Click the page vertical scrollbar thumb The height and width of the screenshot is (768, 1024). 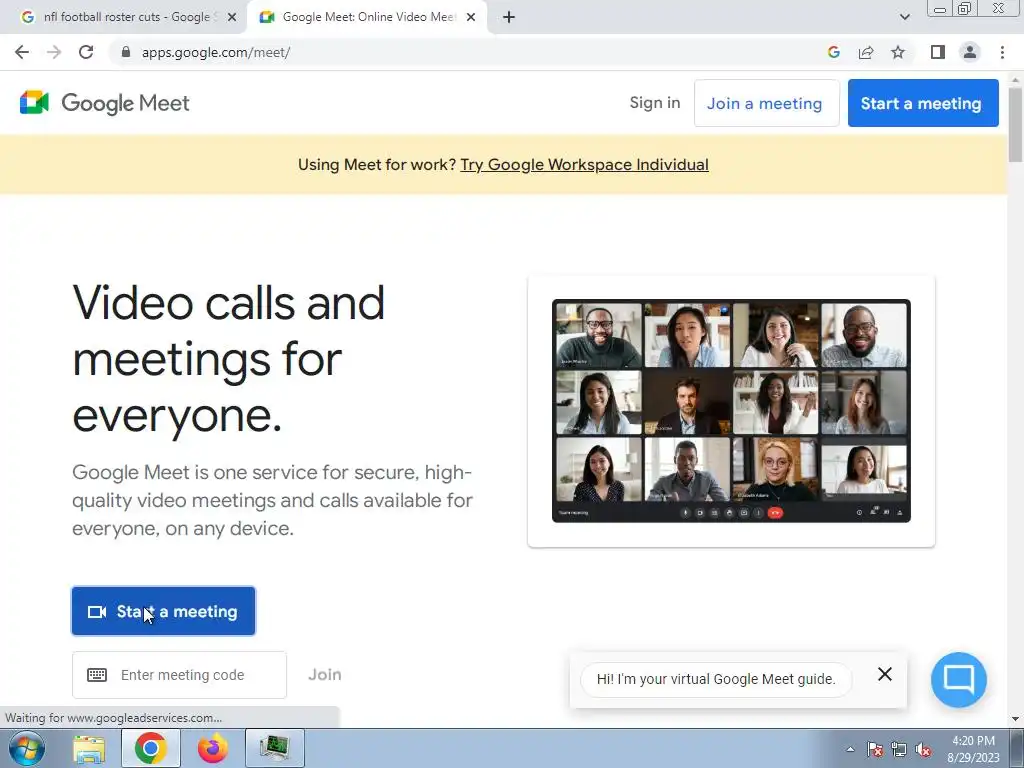point(1015,123)
